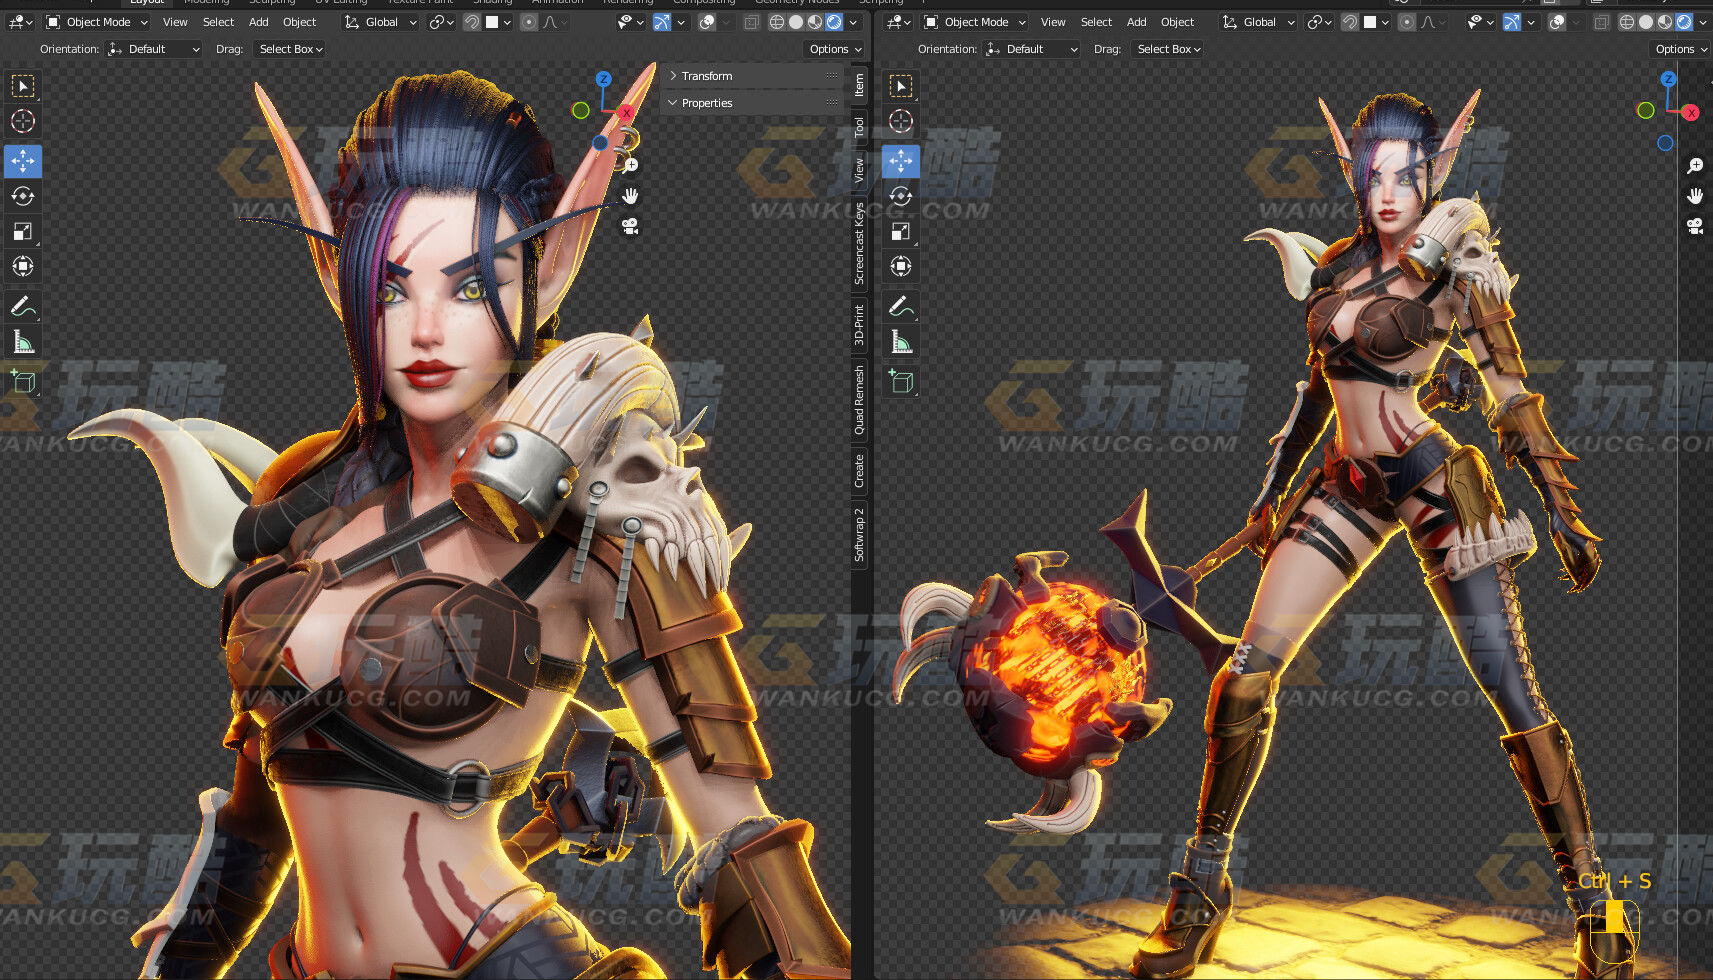Toggle X-ray in left viewport header
1713x980 pixels.
tap(751, 22)
